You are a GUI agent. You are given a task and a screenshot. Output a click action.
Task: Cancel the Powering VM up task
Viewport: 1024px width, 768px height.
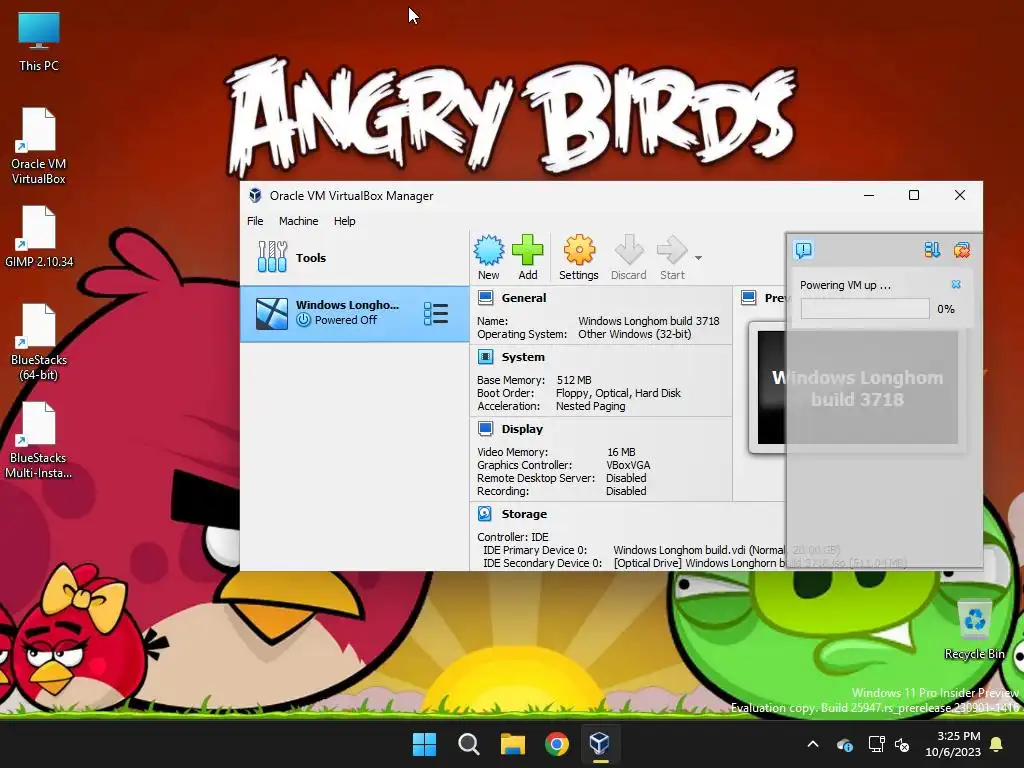pyautogui.click(x=956, y=284)
